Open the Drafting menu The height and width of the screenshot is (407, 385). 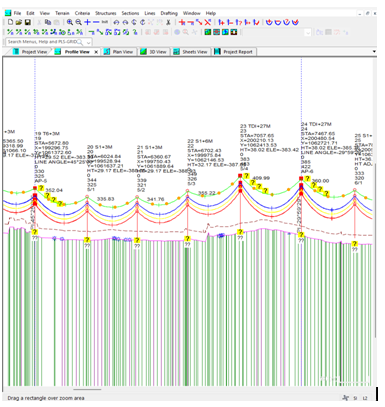pos(169,13)
